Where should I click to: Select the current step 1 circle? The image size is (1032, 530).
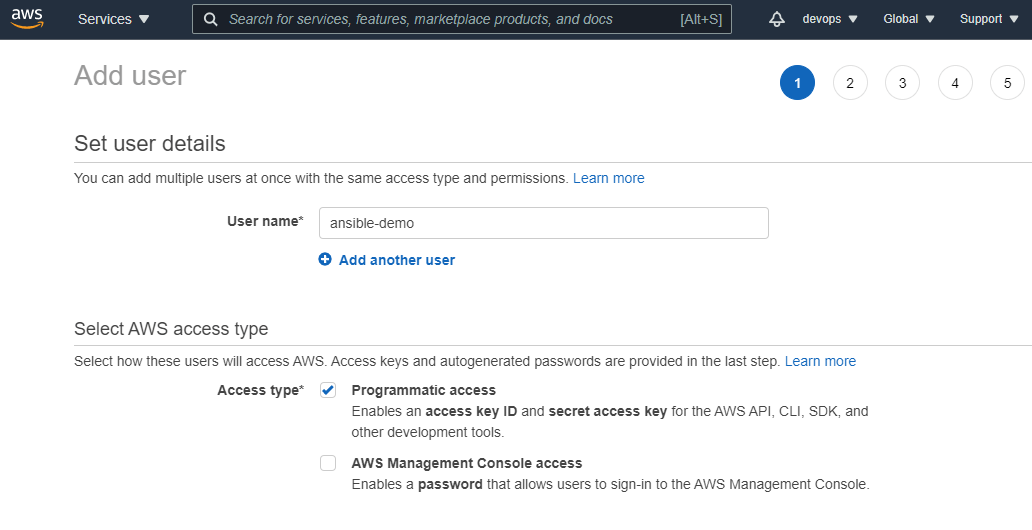pyautogui.click(x=797, y=83)
